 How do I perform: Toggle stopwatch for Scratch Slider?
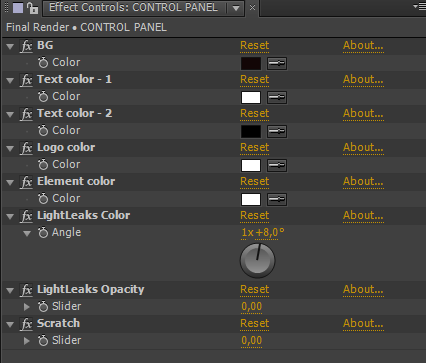tap(43, 340)
